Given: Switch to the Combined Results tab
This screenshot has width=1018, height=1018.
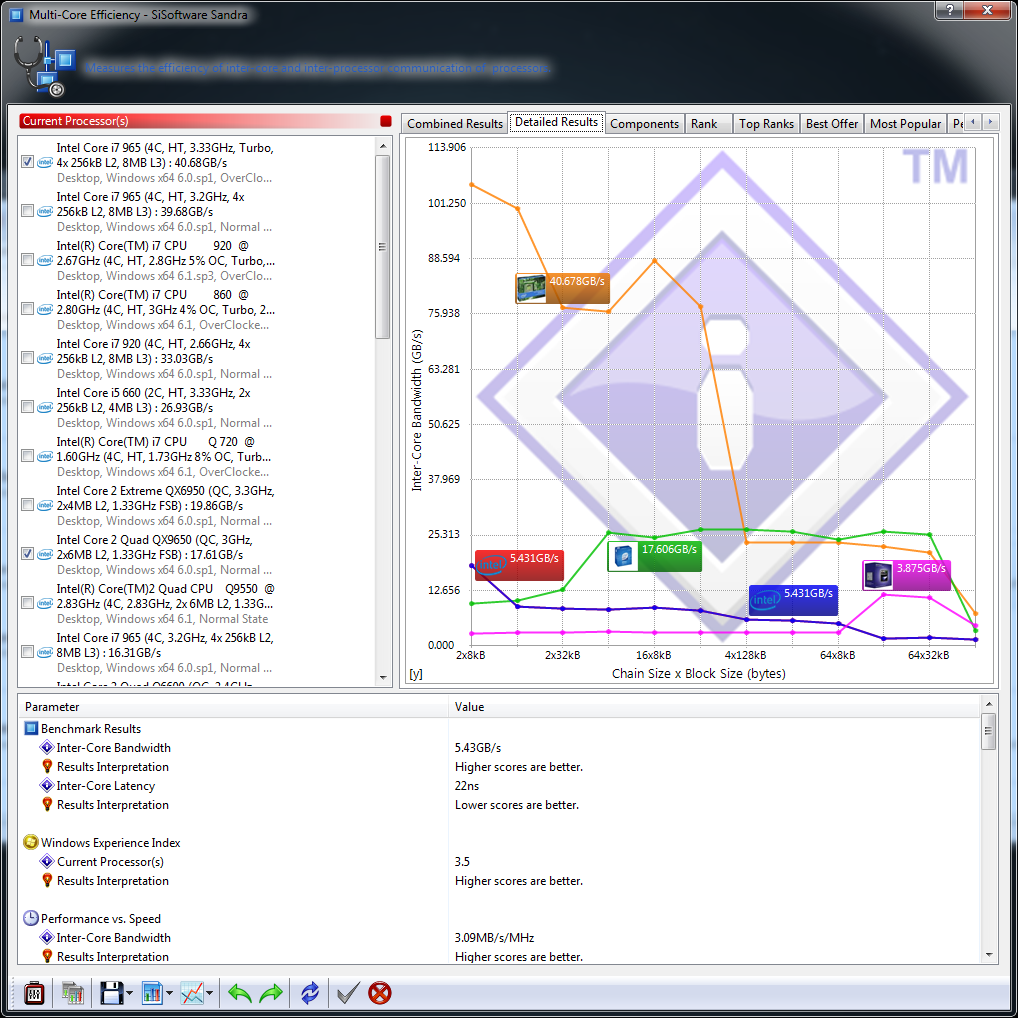Looking at the screenshot, I should (454, 123).
